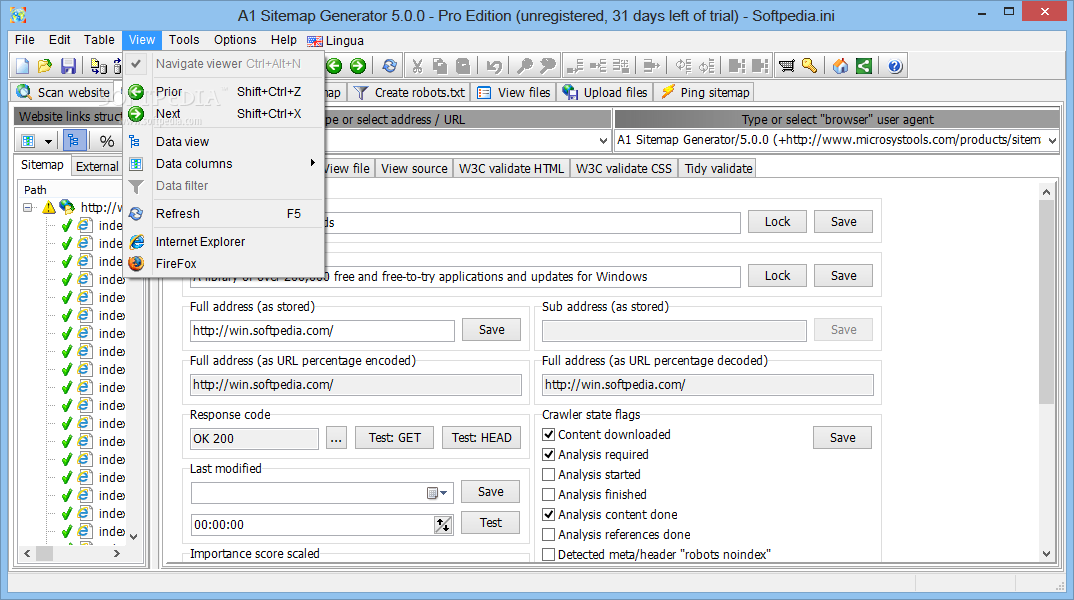Click the shopping cart toolbar icon
Screen dimensions: 1074x600
787,66
